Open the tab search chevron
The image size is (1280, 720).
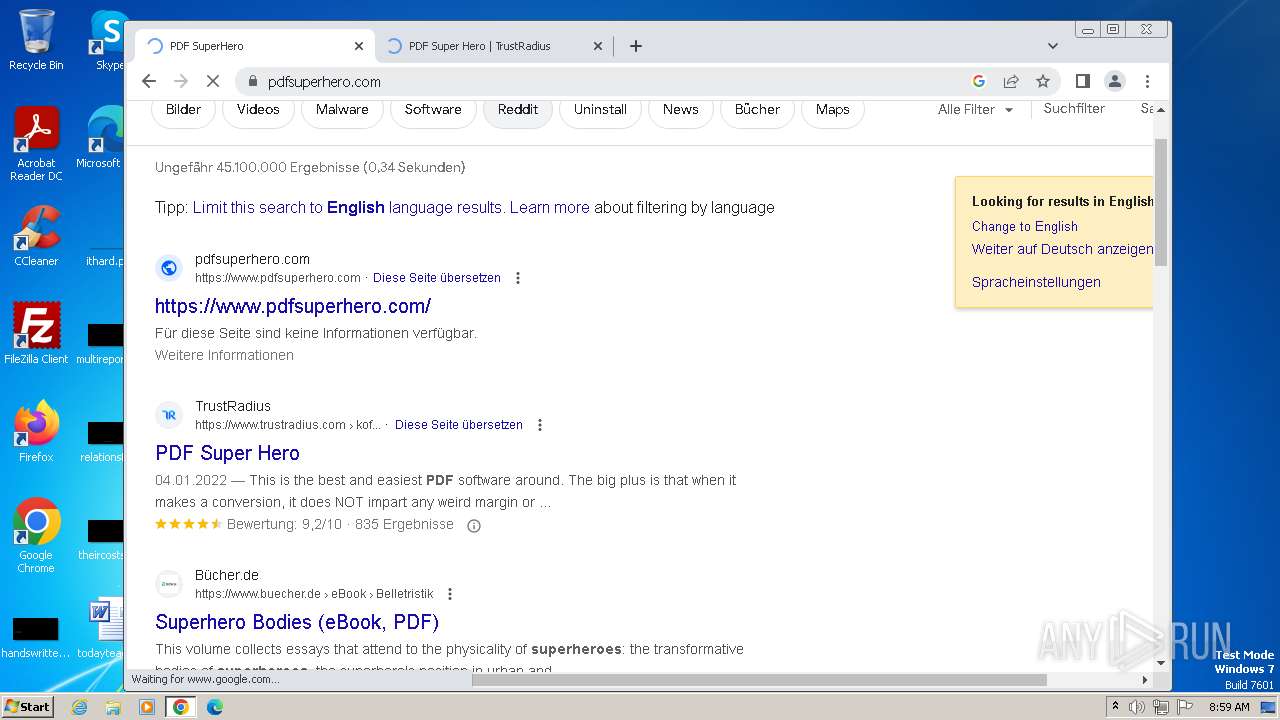coord(1052,46)
